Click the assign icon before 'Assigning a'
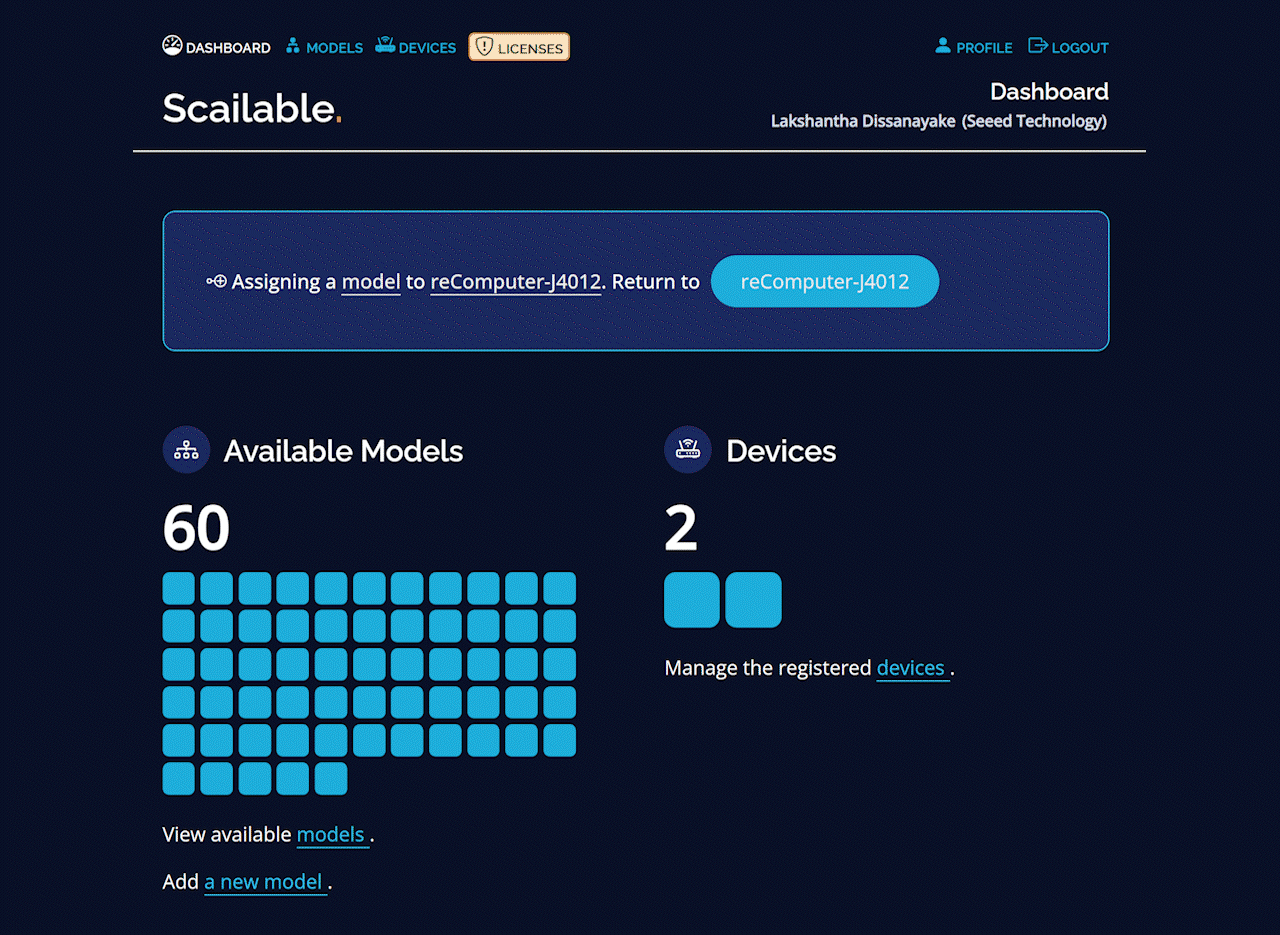 (217, 282)
